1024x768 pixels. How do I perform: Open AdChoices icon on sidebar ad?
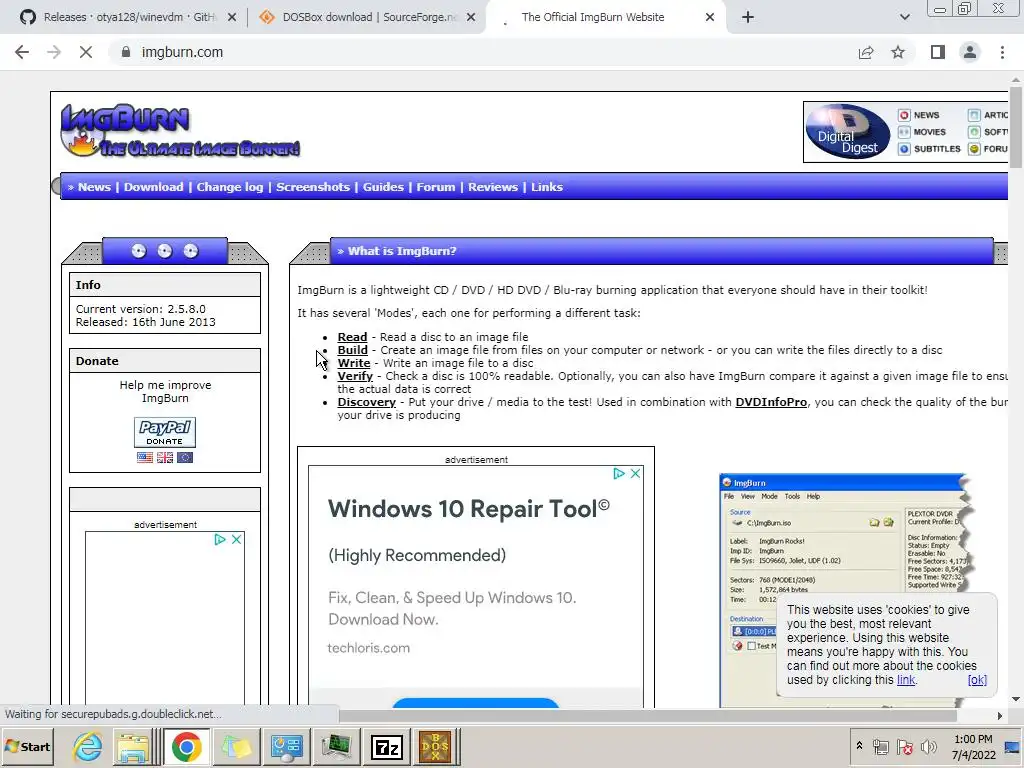220,539
